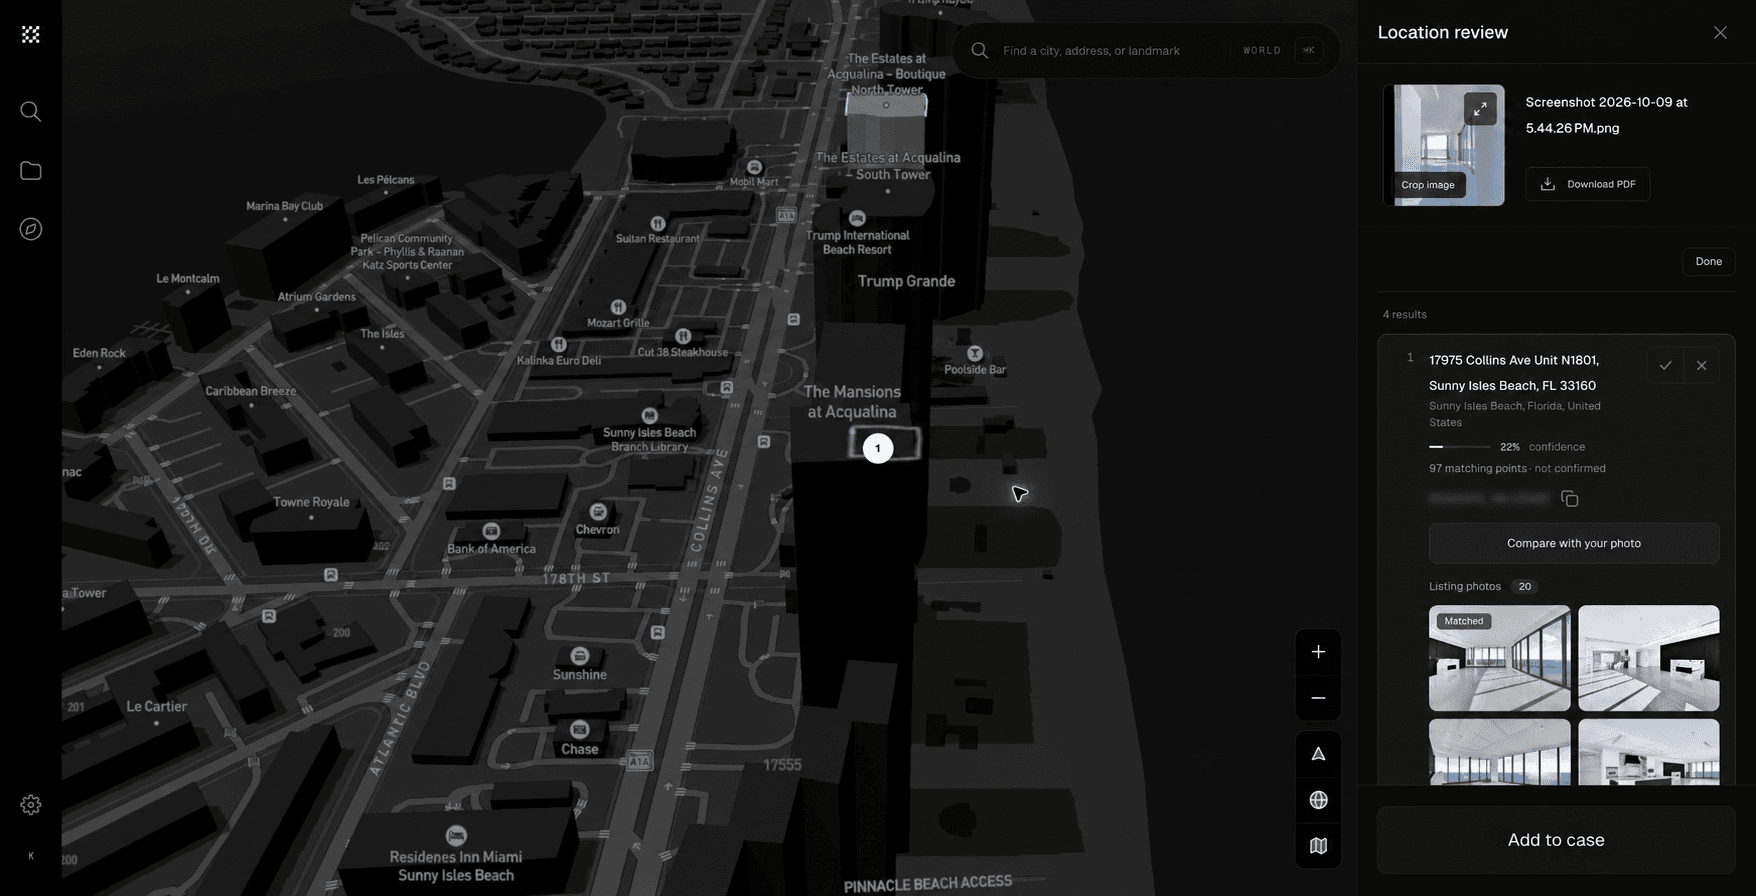Screen dimensions: 1756x896
Task: Copy the coordinates of result 1
Action: [1570, 498]
